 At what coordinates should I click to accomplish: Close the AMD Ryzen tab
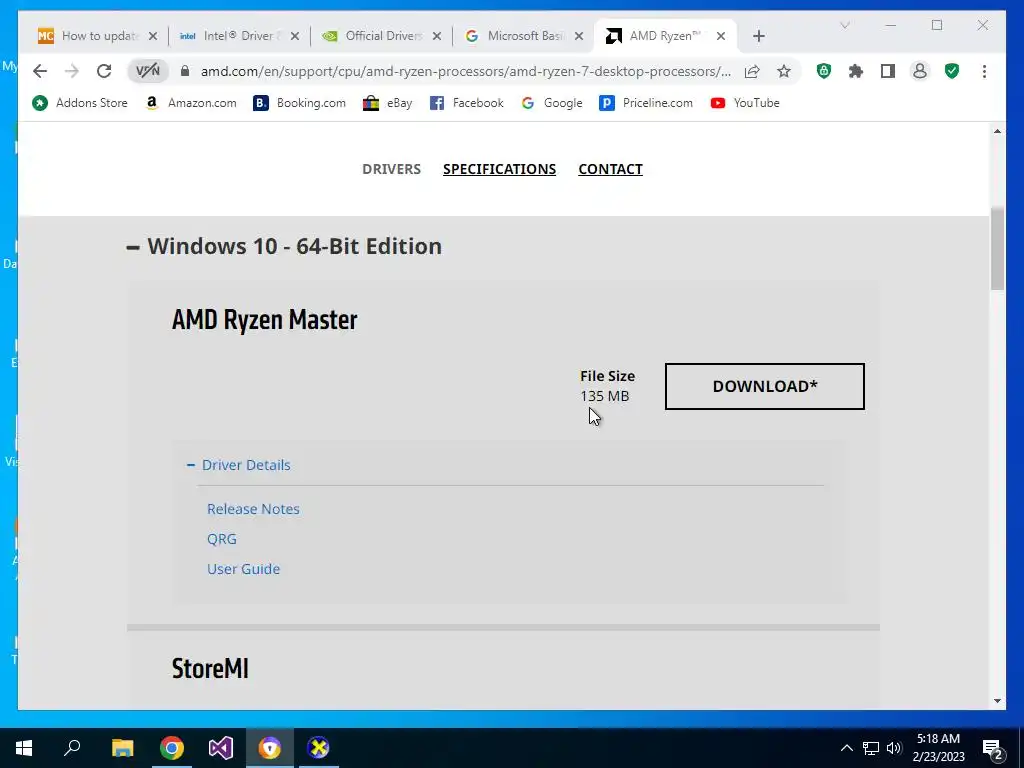click(x=721, y=36)
